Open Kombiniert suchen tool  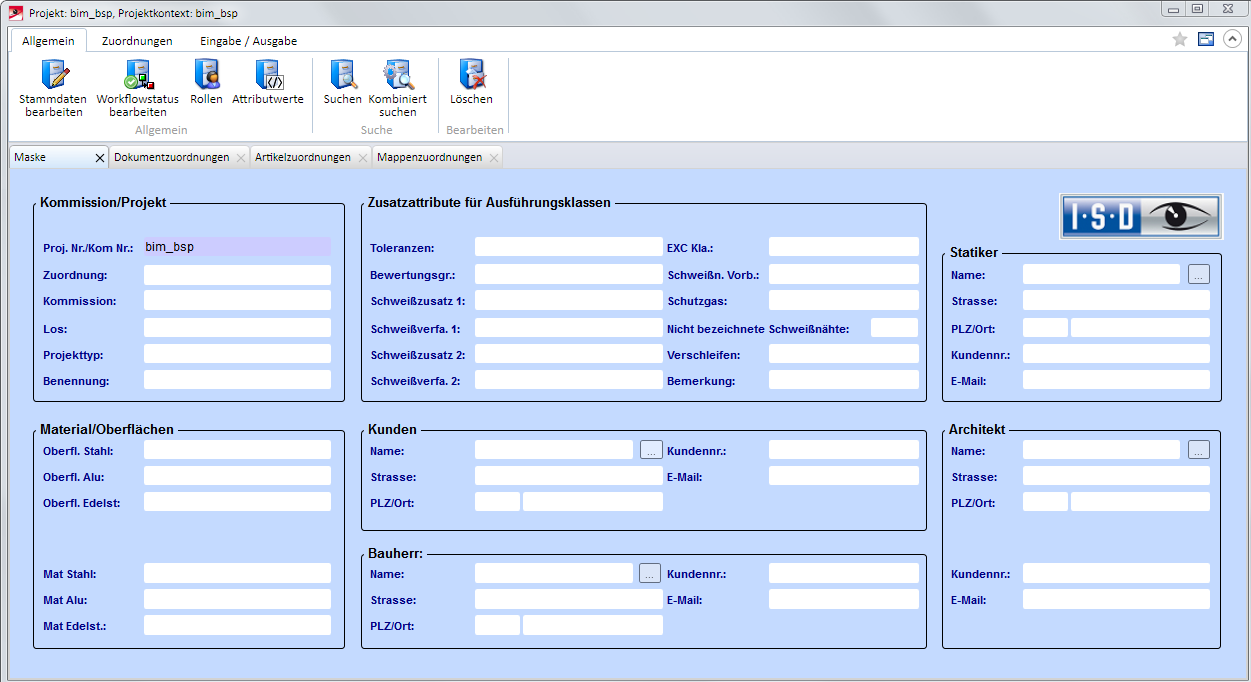397,76
